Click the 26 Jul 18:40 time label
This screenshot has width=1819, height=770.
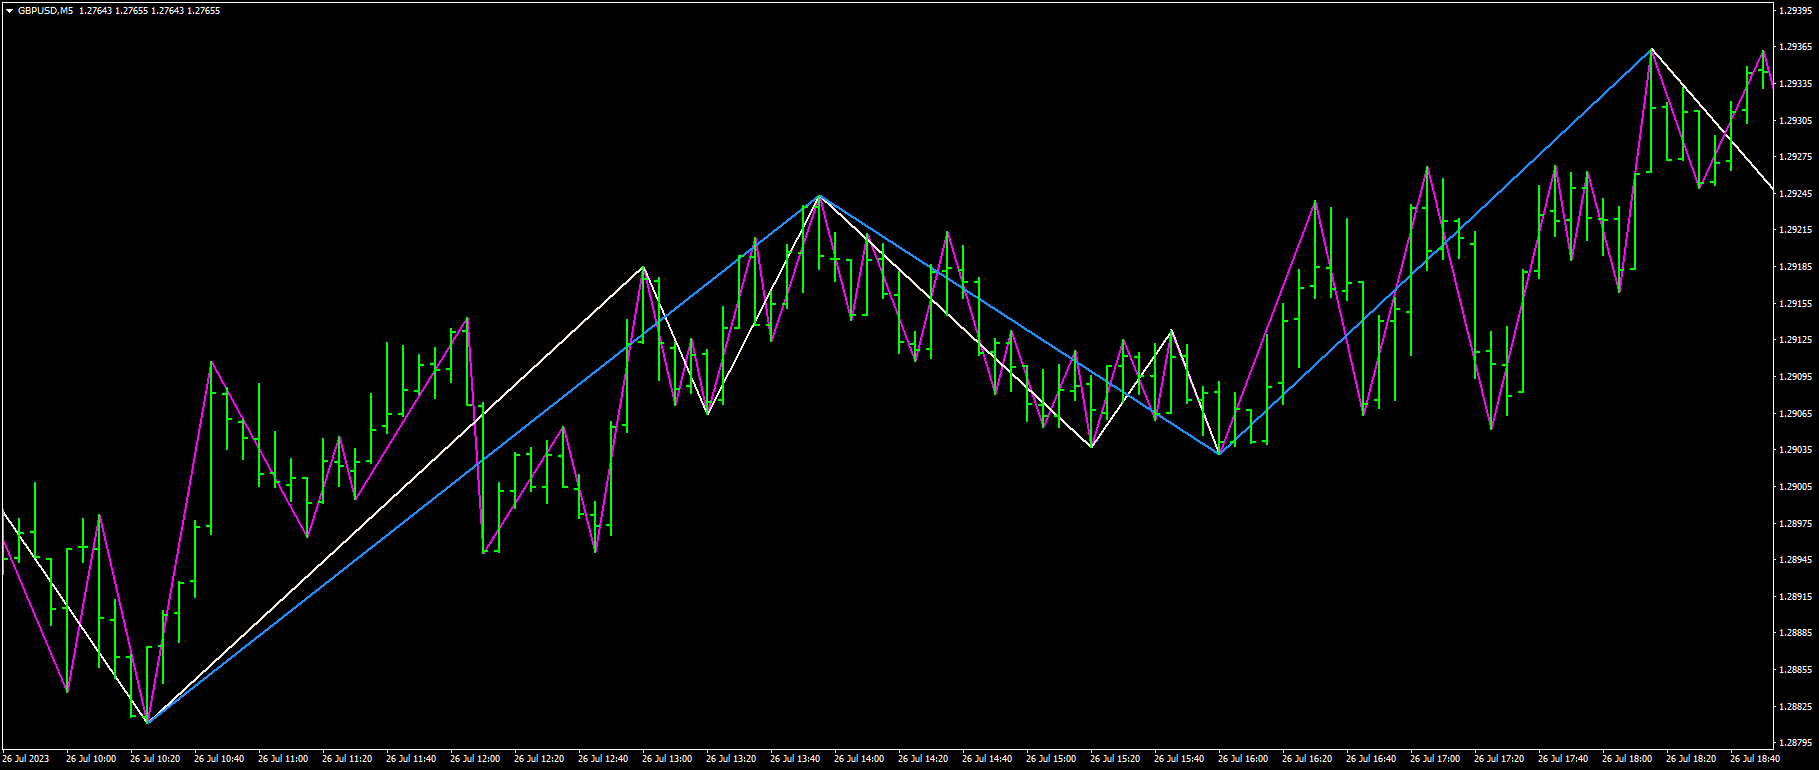click(1755, 759)
